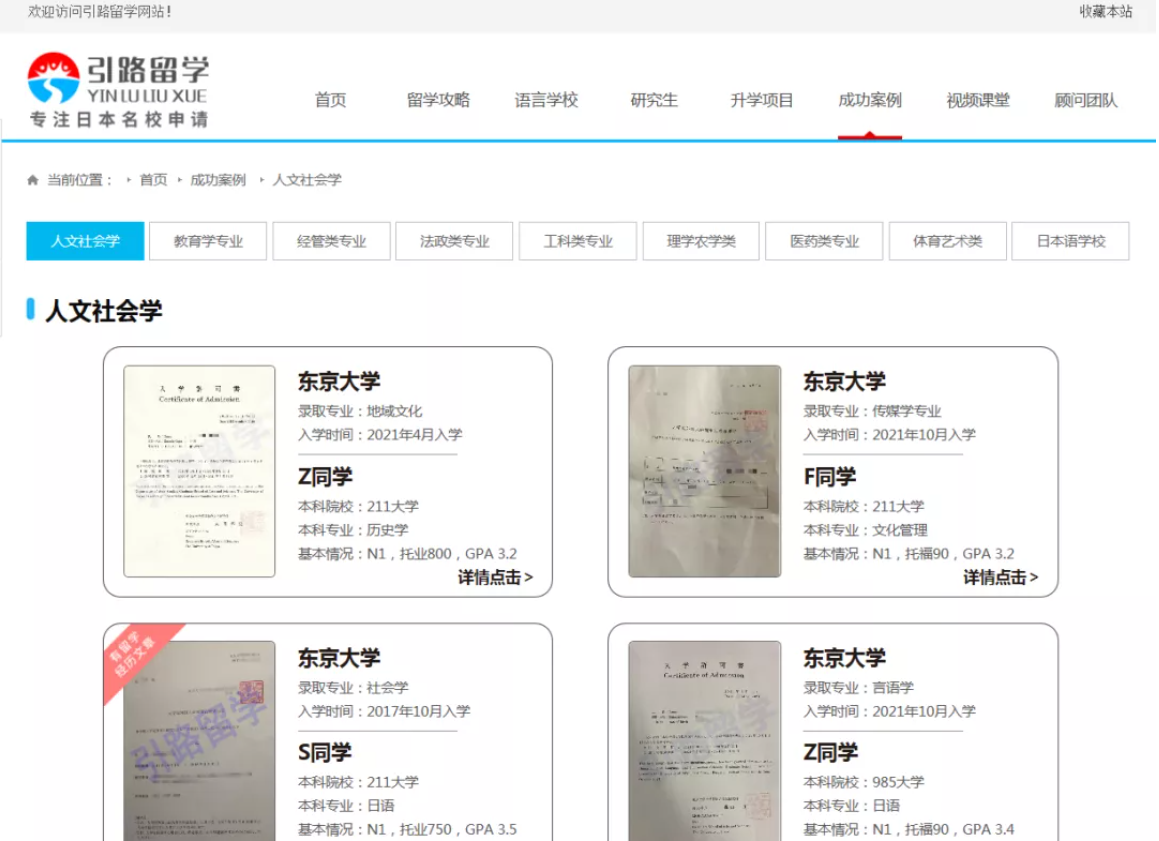Screen dimensions: 1159x841
Task: Select the 日本语学校 tab
Action: coord(1070,241)
